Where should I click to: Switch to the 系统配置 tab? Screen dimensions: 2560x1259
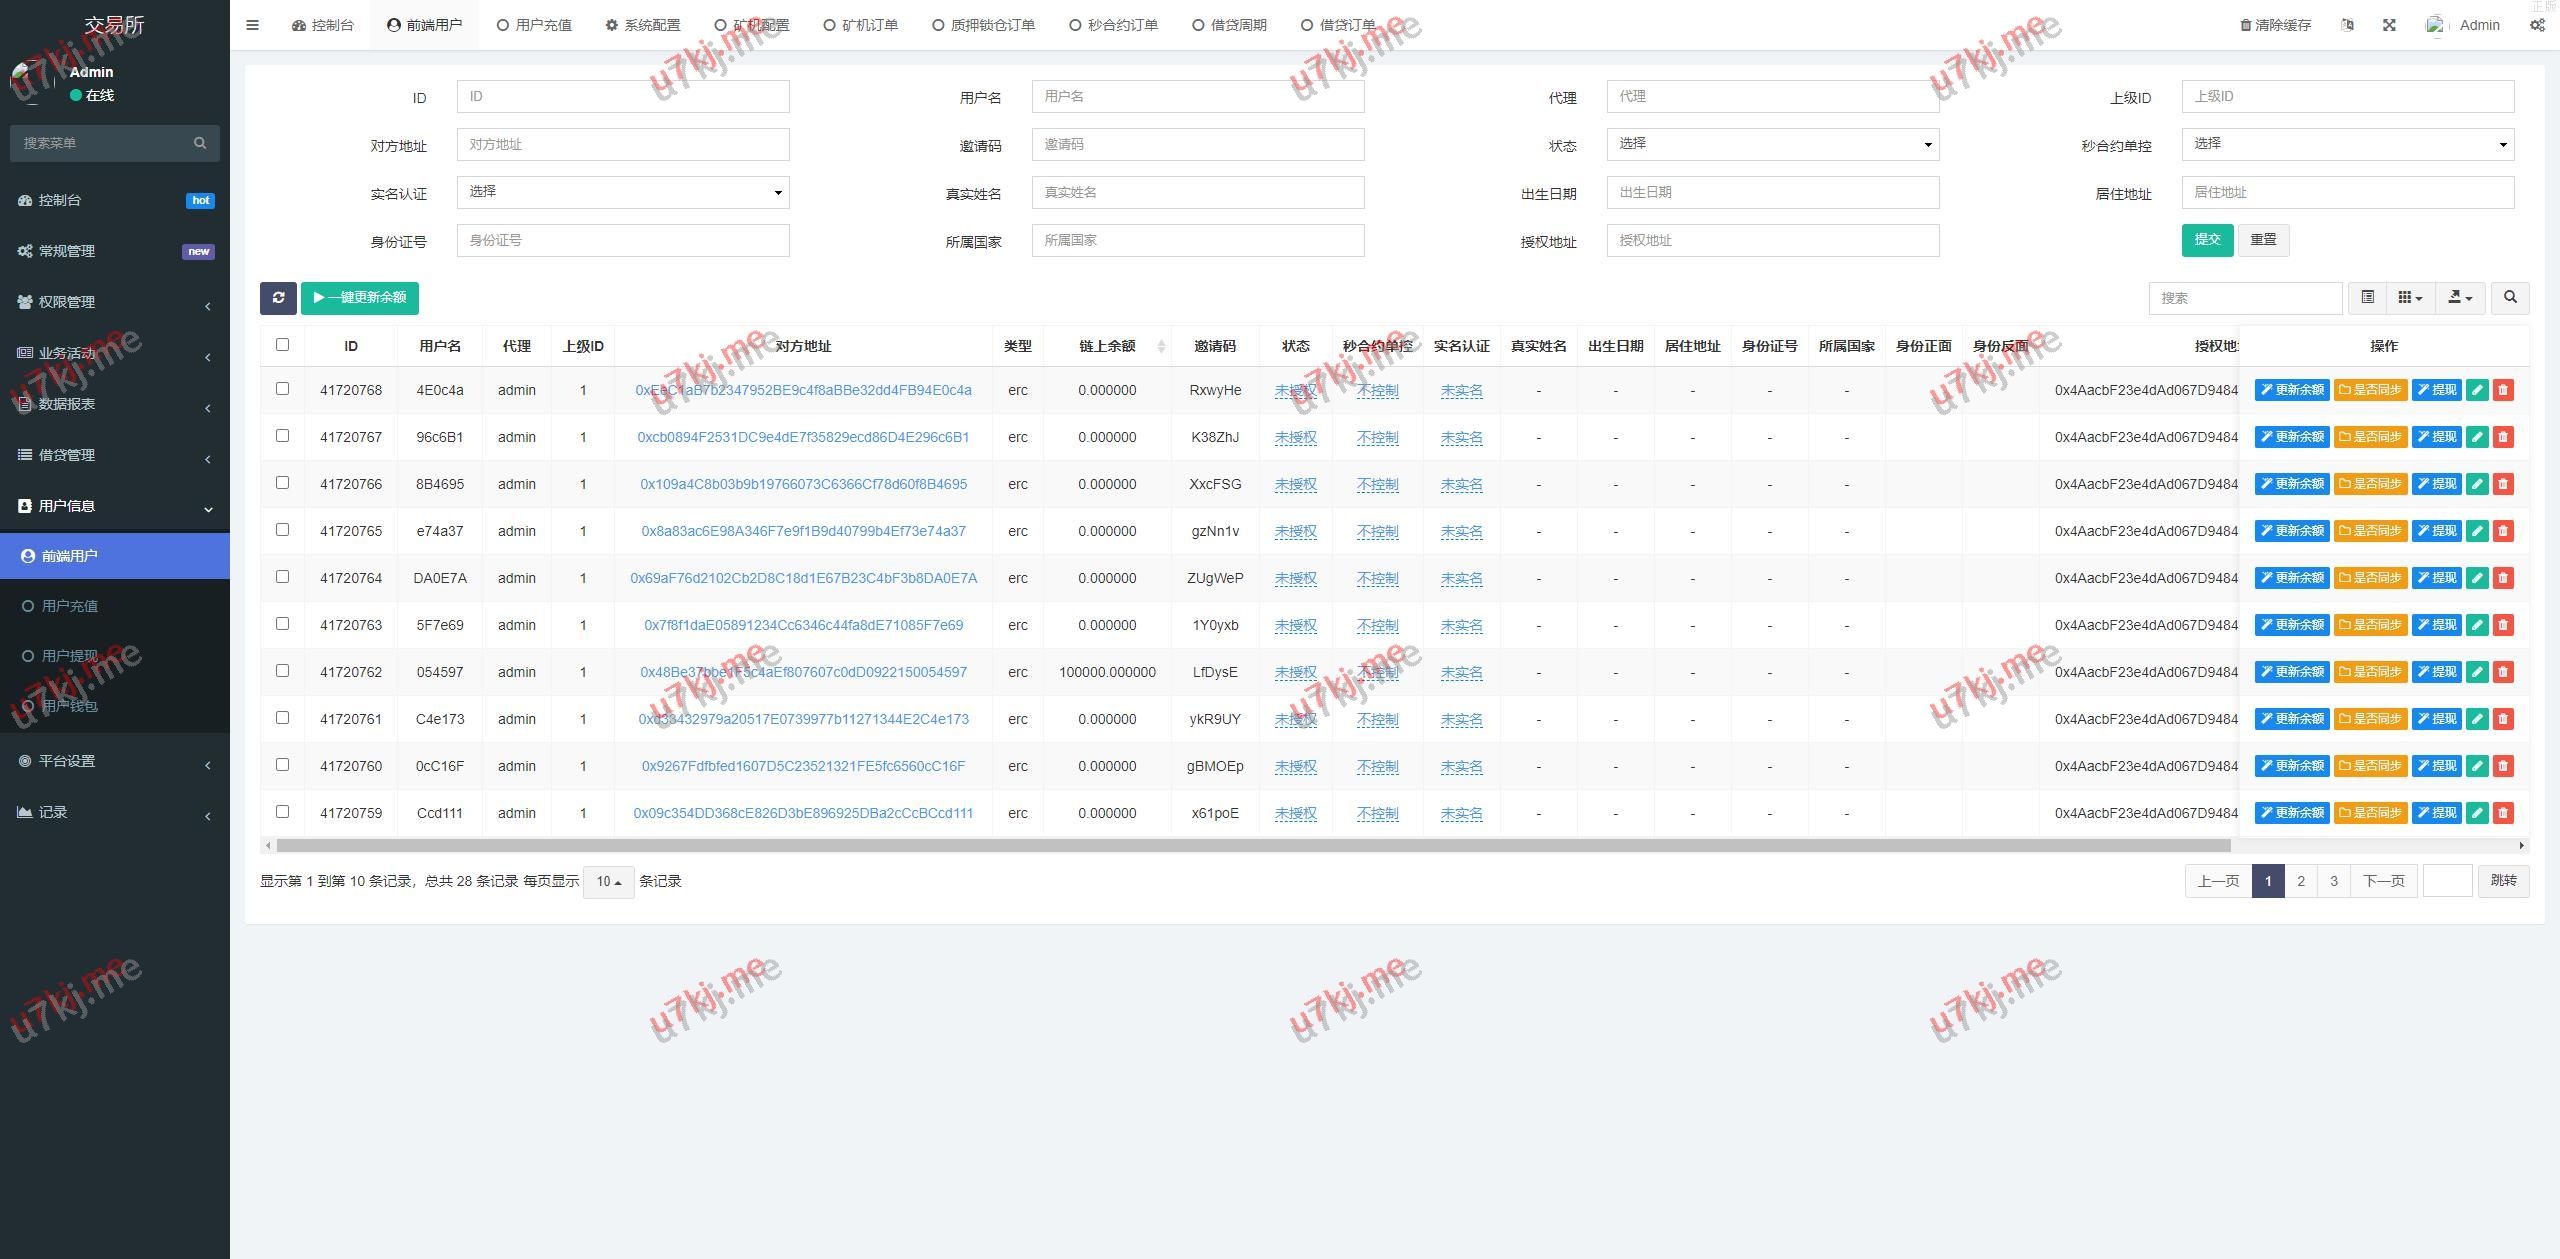pyautogui.click(x=643, y=25)
